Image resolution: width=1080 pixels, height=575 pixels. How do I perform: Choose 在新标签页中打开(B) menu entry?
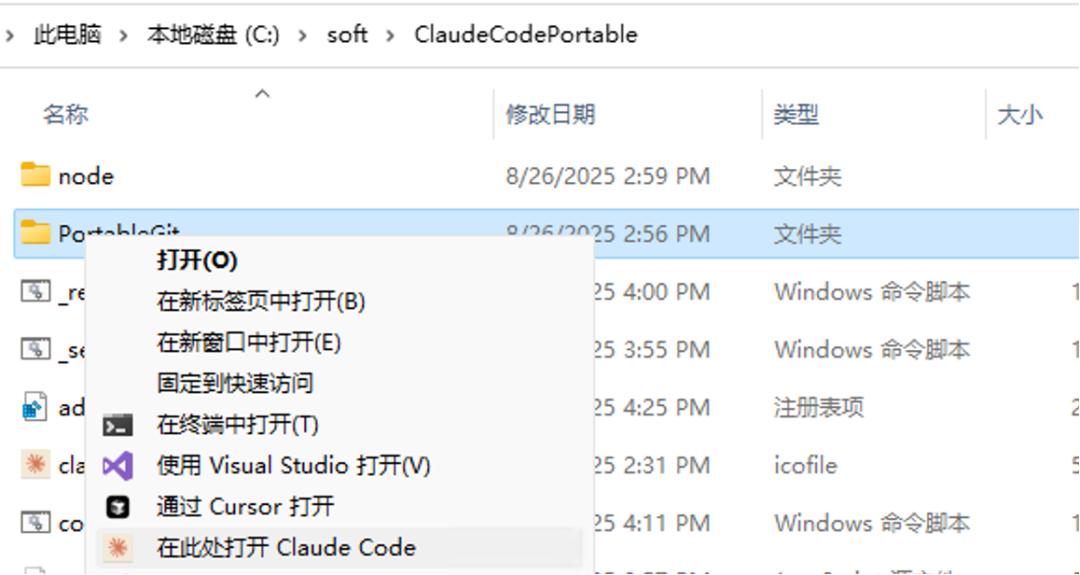[x=261, y=301]
